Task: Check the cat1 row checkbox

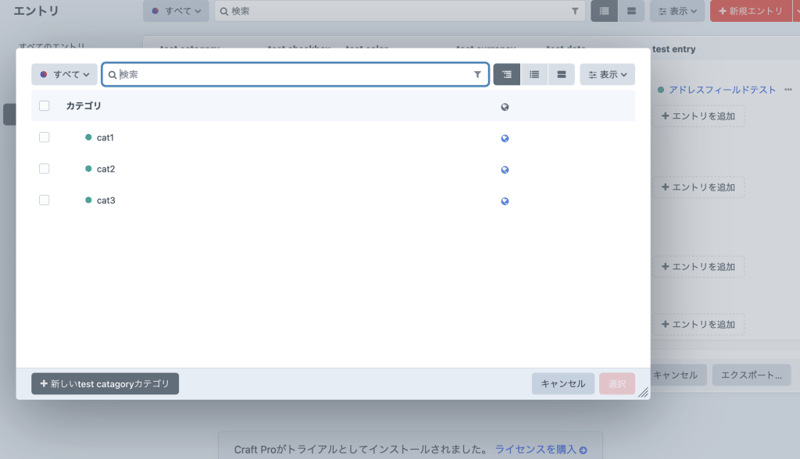Action: click(x=44, y=137)
